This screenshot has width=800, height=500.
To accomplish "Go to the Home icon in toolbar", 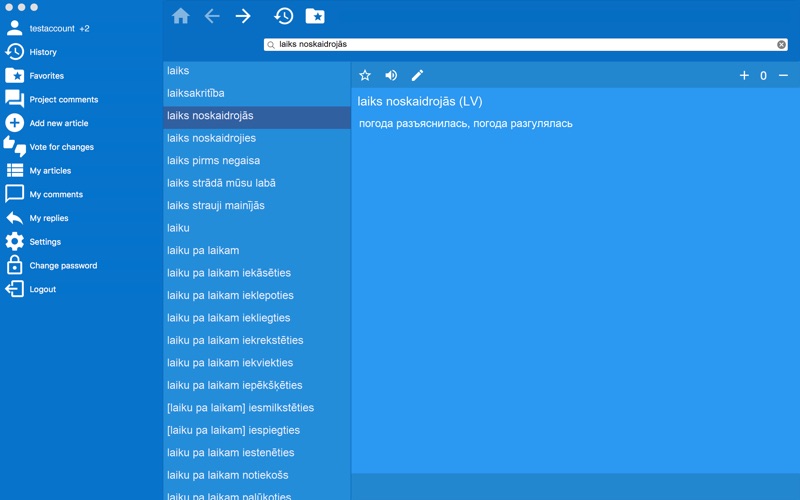I will pyautogui.click(x=181, y=16).
